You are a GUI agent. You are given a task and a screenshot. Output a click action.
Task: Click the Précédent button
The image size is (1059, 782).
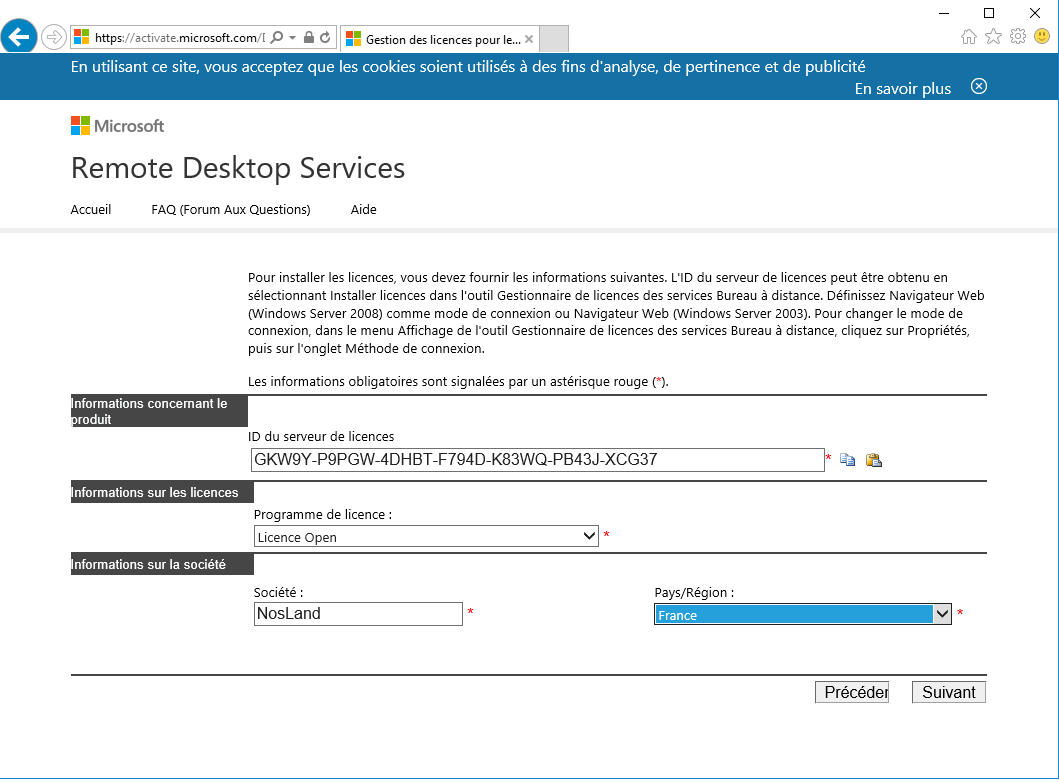click(x=852, y=692)
